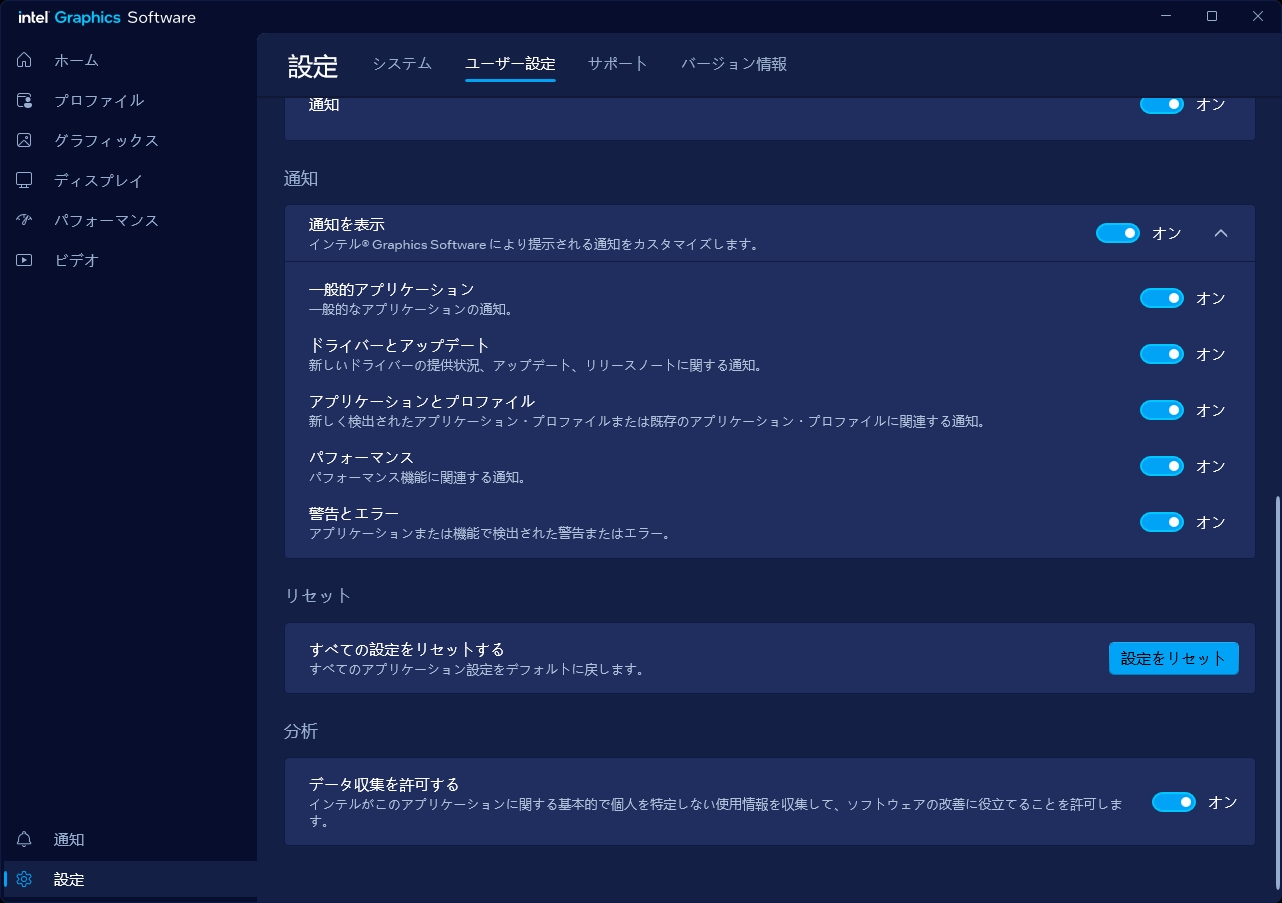Image resolution: width=1282 pixels, height=903 pixels.
Task: Click the 通知を表示 setting title
Action: [x=346, y=224]
